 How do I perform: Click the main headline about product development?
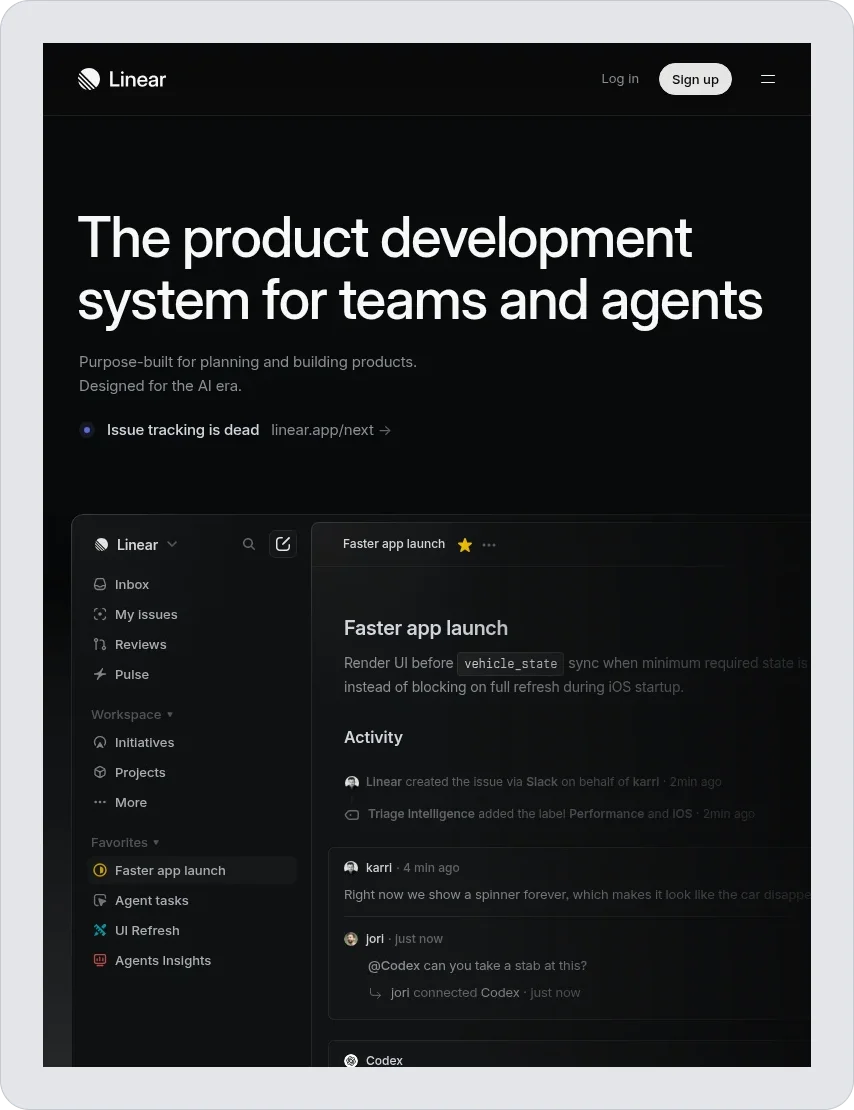420,269
